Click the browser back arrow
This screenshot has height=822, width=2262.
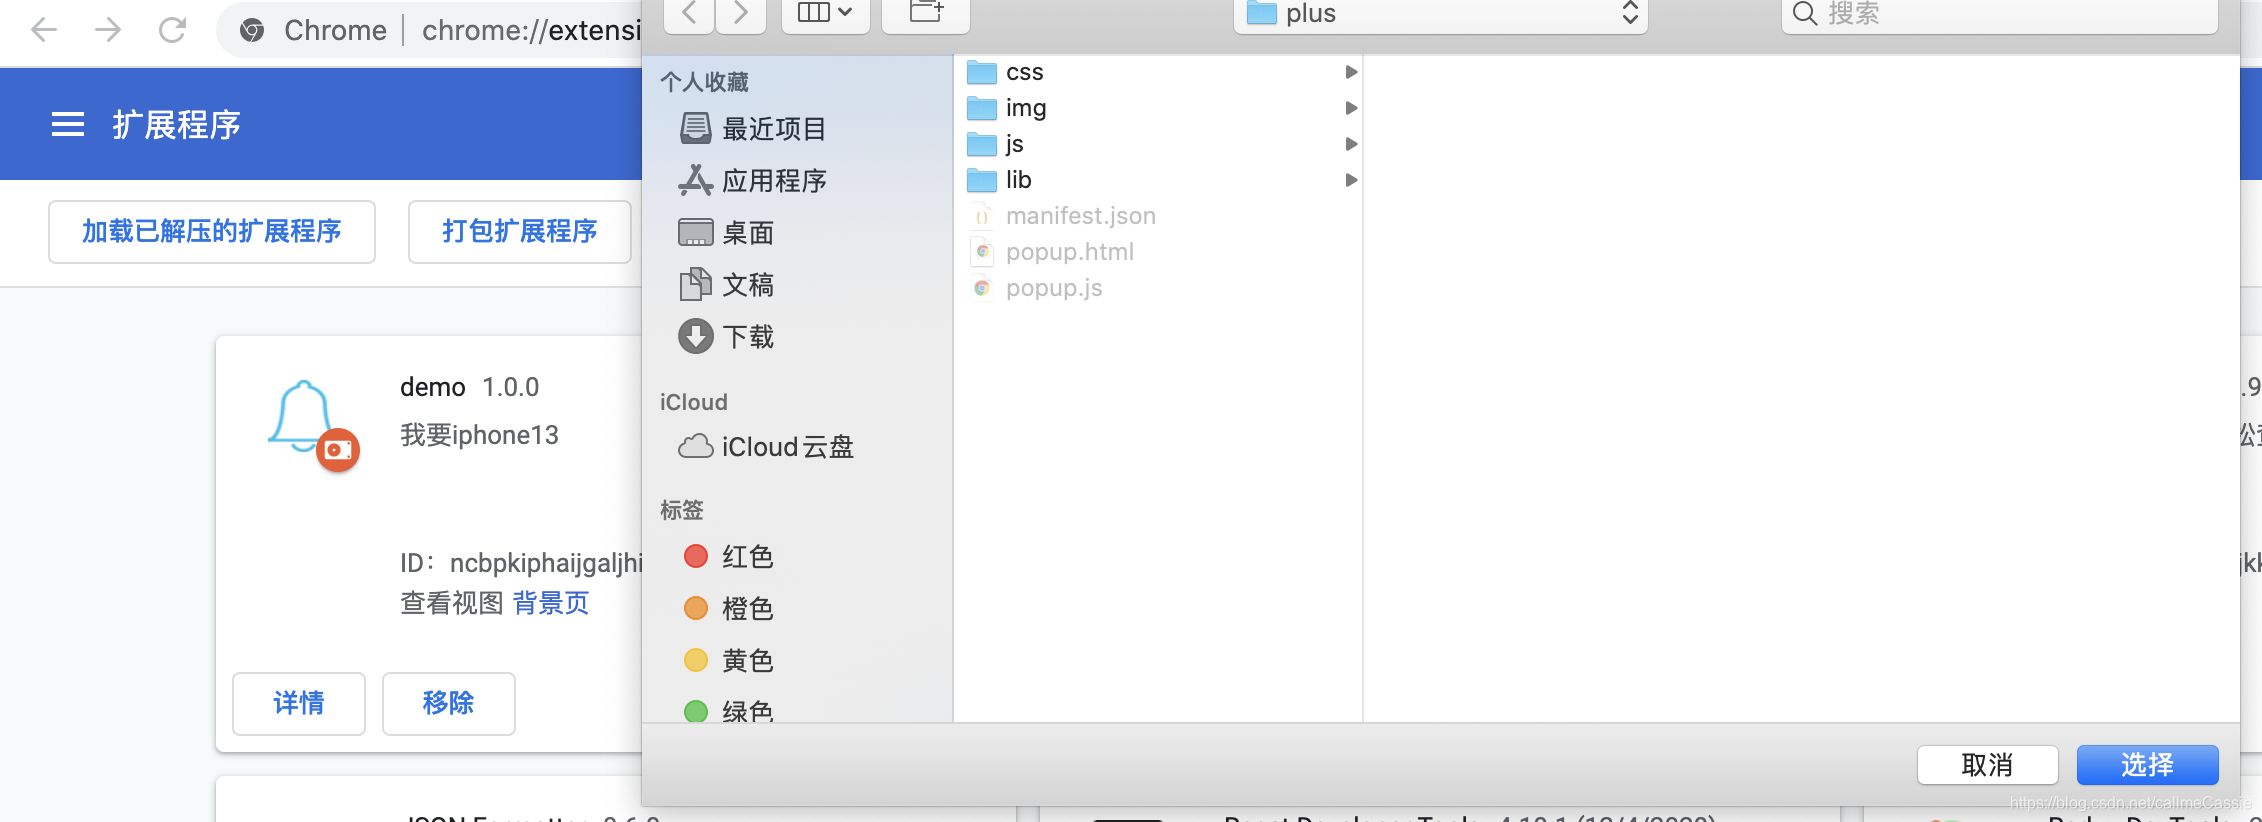click(44, 30)
